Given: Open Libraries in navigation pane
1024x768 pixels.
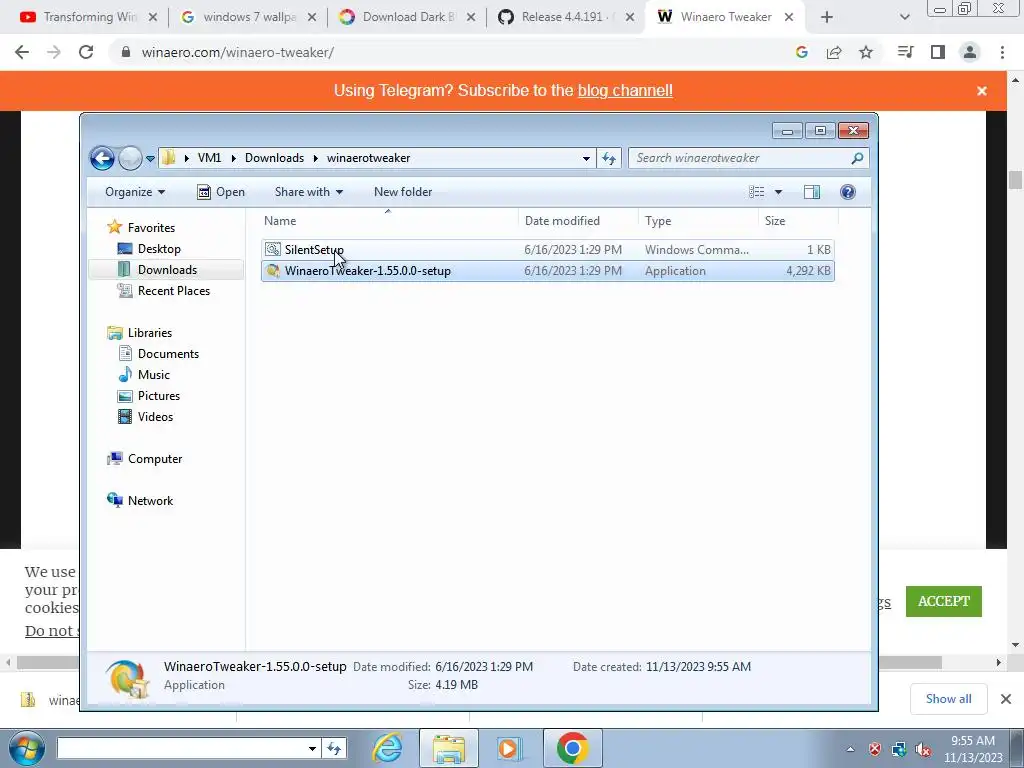Looking at the screenshot, I should pos(150,332).
